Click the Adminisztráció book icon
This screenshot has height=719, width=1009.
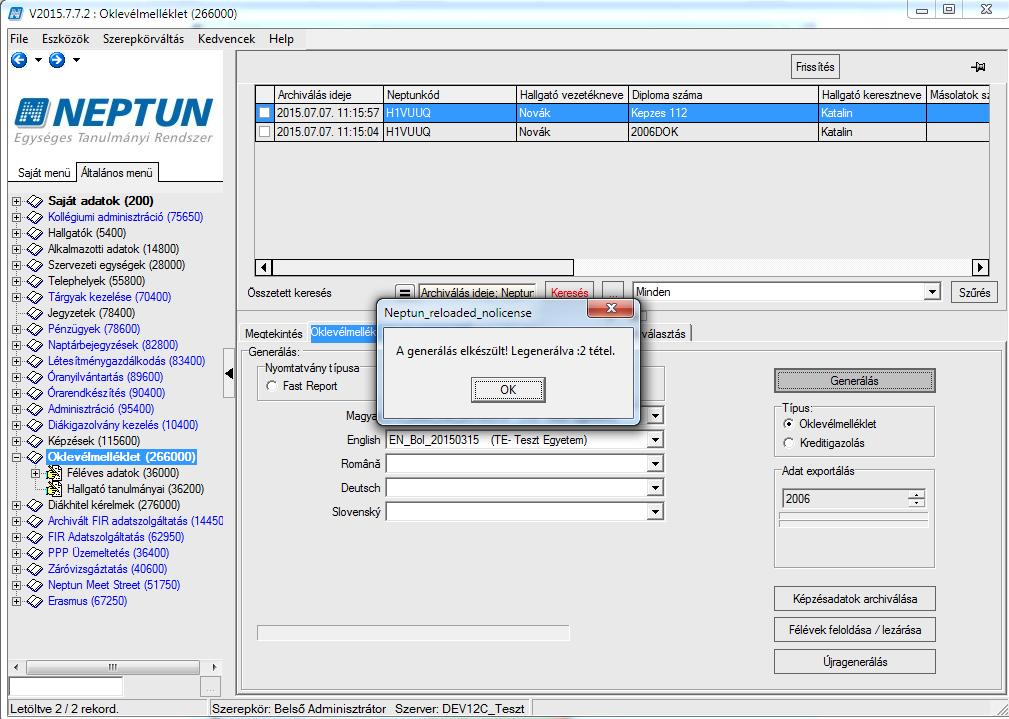click(34, 409)
